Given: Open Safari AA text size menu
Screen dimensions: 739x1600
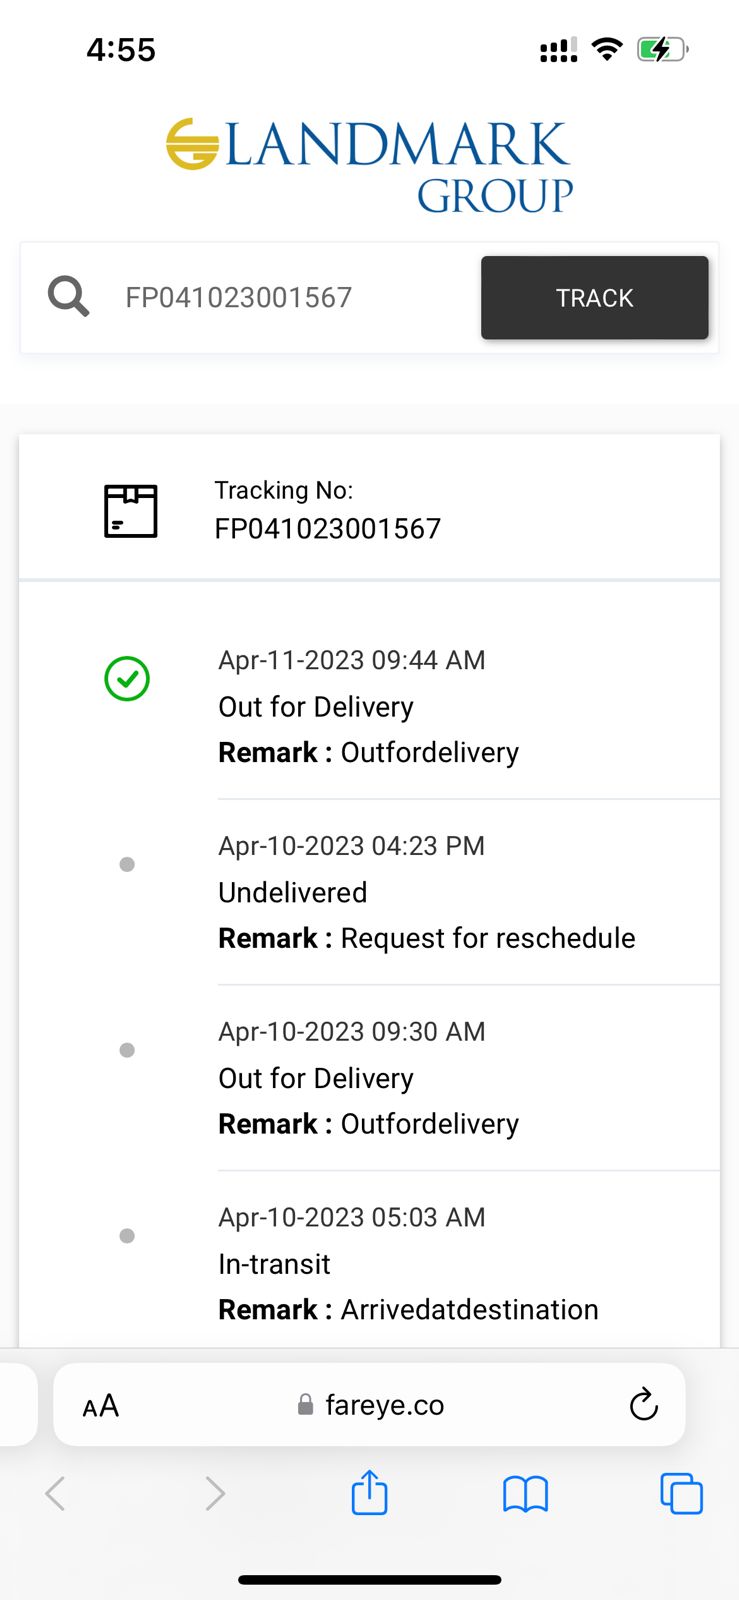Looking at the screenshot, I should [x=101, y=1406].
